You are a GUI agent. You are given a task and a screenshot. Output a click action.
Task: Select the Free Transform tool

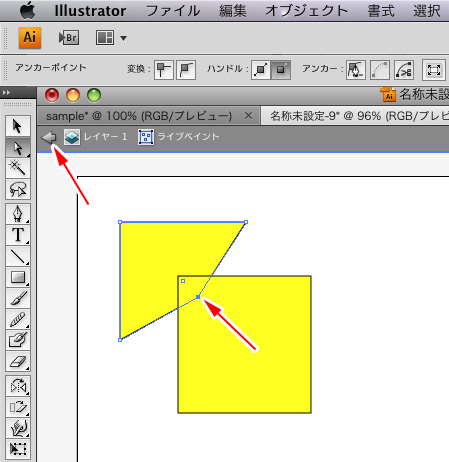point(18,449)
